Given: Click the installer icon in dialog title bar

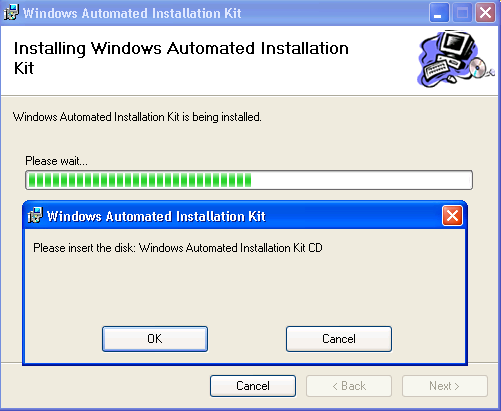Looking at the screenshot, I should coord(35,215).
